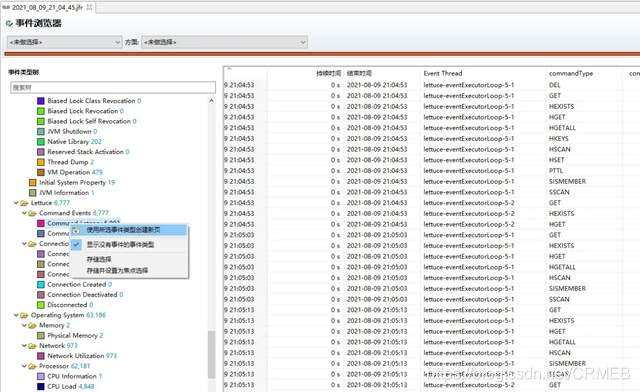This screenshot has width=640, height=392.
Task: Click the Memory folder icon
Action: 33,325
